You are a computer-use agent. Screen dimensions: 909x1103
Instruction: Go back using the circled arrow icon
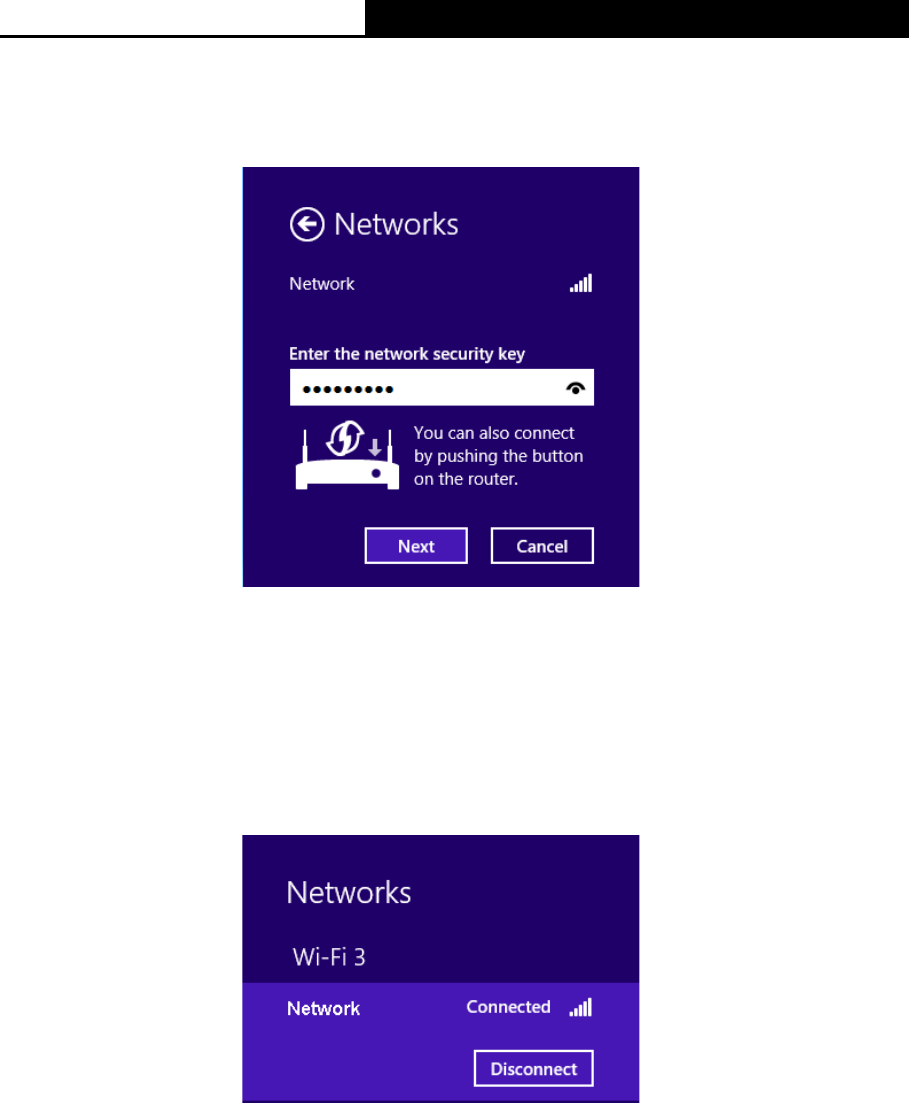pyautogui.click(x=307, y=224)
